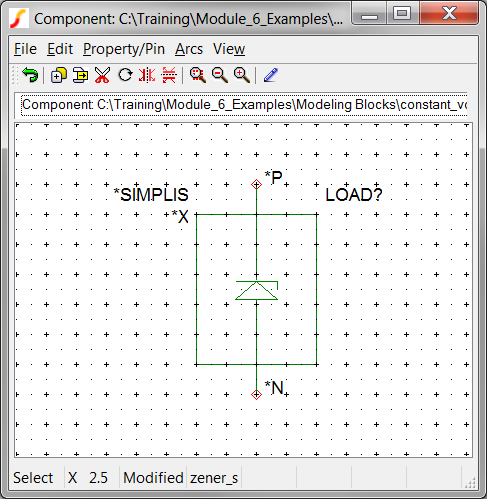This screenshot has height=499, width=487.
Task: Open the Arcs menu
Action: (x=189, y=49)
